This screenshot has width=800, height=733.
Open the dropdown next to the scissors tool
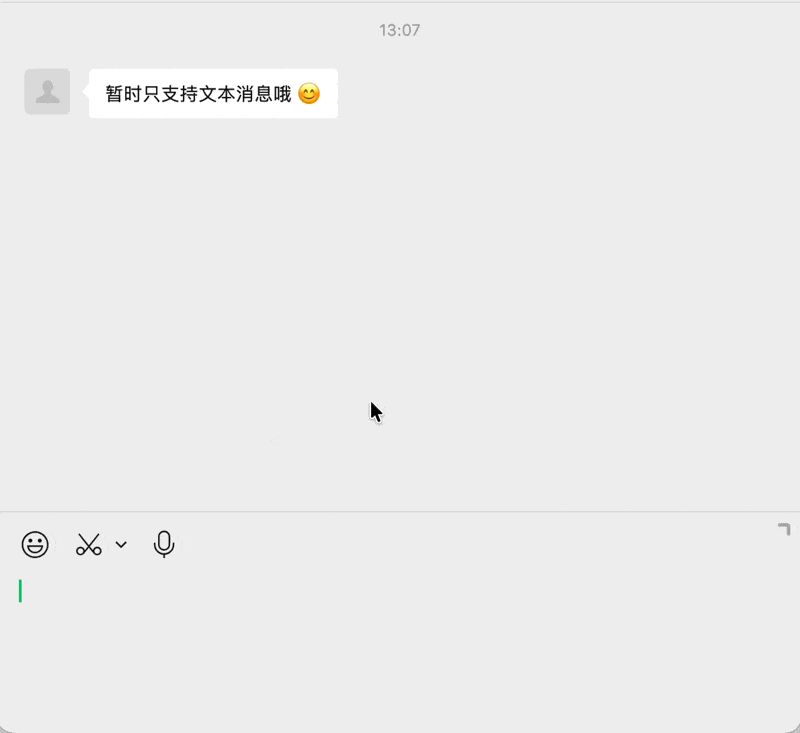coord(120,545)
